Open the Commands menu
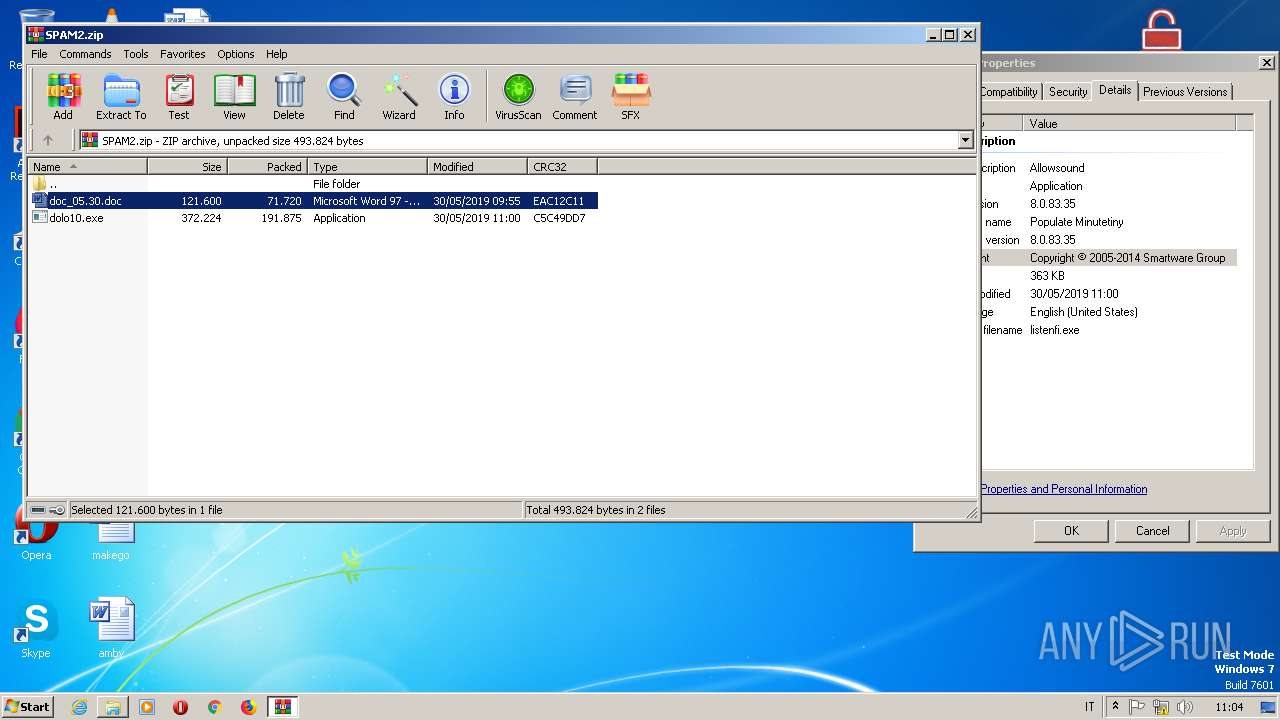 tap(85, 54)
